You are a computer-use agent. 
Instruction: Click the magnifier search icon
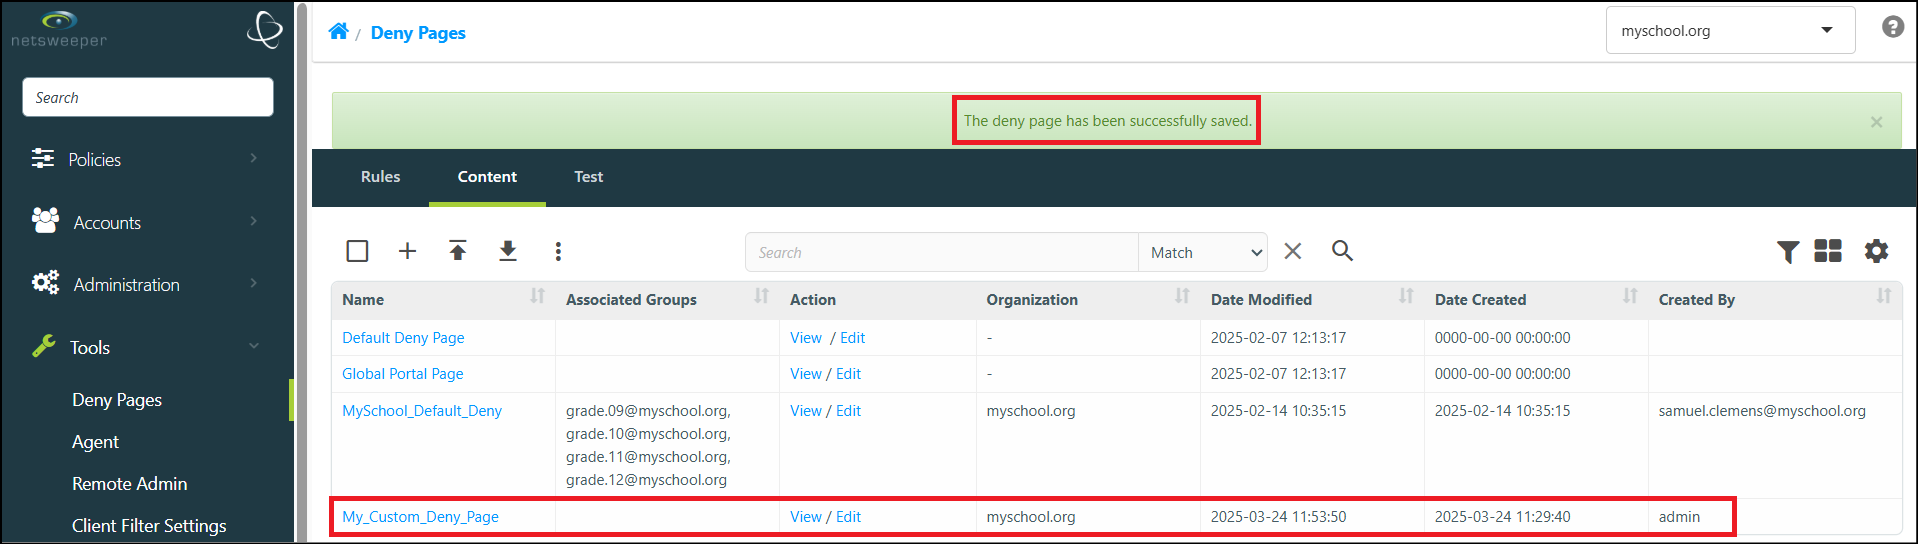(1342, 251)
